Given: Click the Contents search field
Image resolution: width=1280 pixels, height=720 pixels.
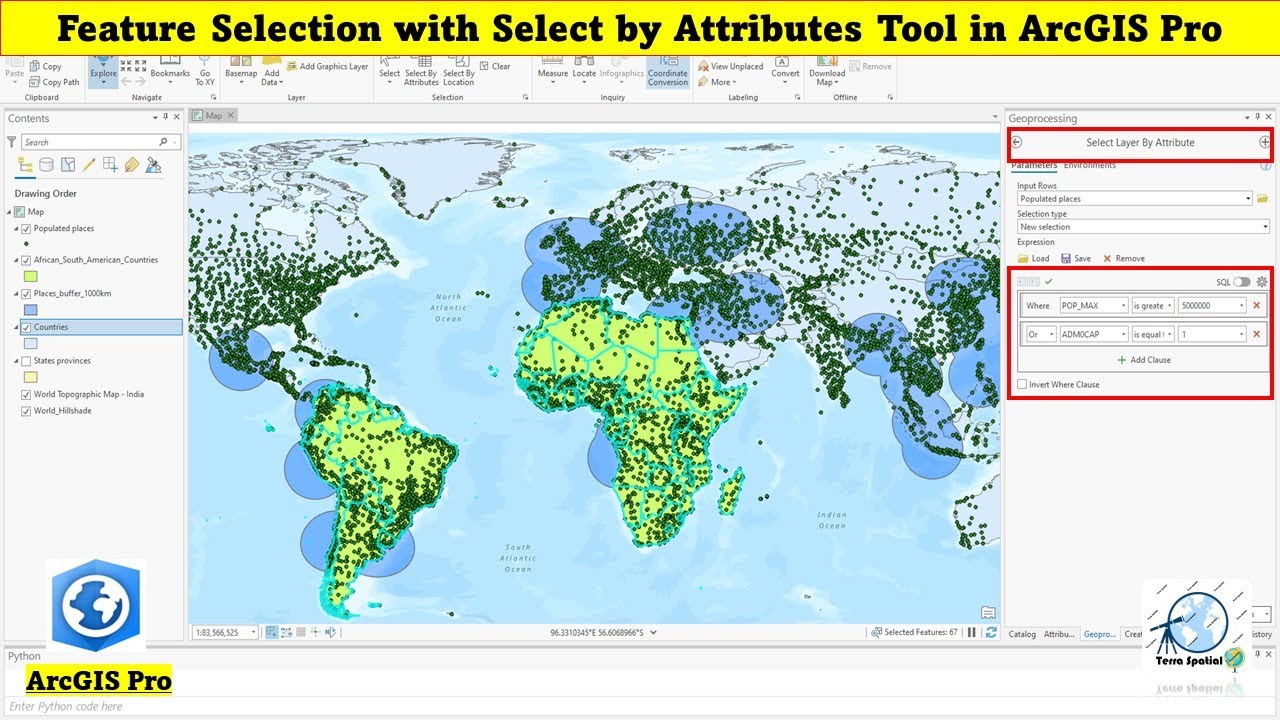Looking at the screenshot, I should tap(100, 142).
